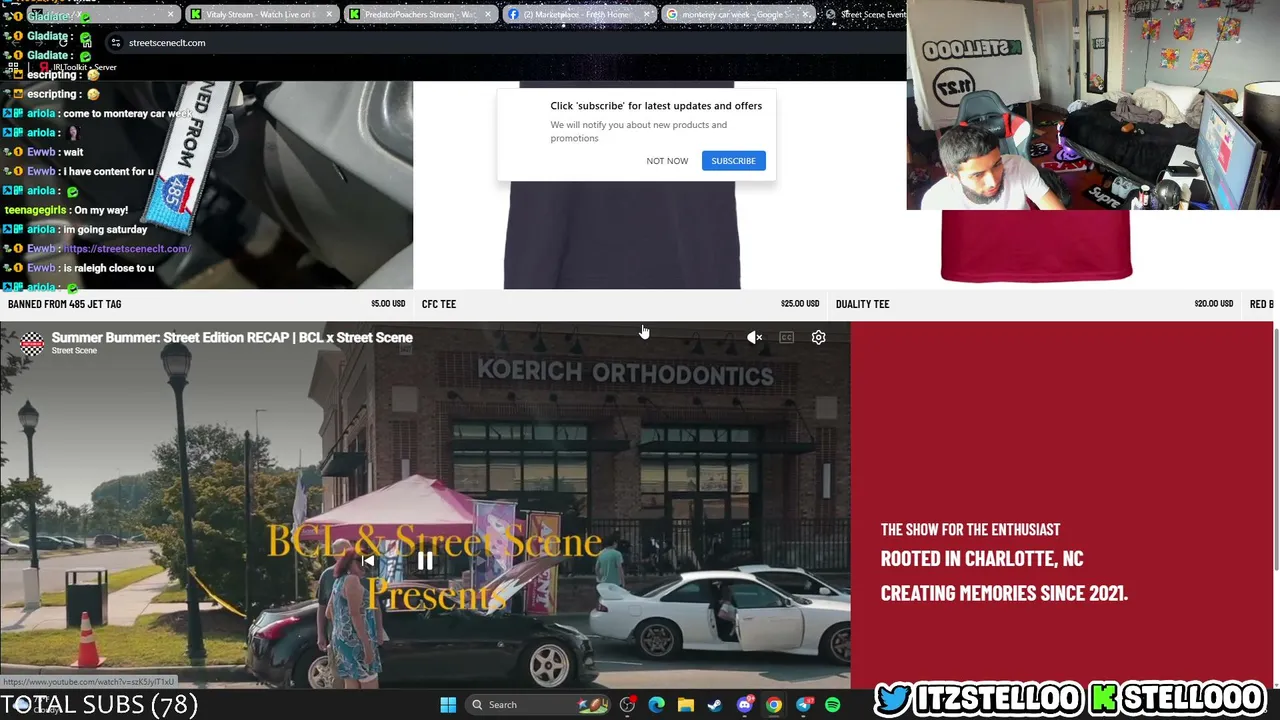
Task: Open the Windows Start menu
Action: coord(448,705)
